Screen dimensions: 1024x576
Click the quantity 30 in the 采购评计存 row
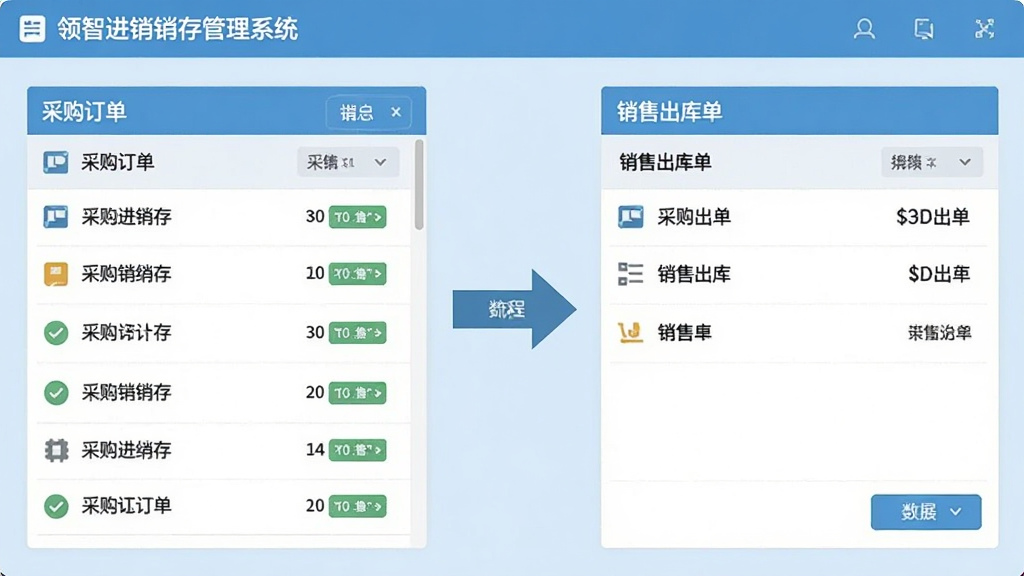[315, 332]
